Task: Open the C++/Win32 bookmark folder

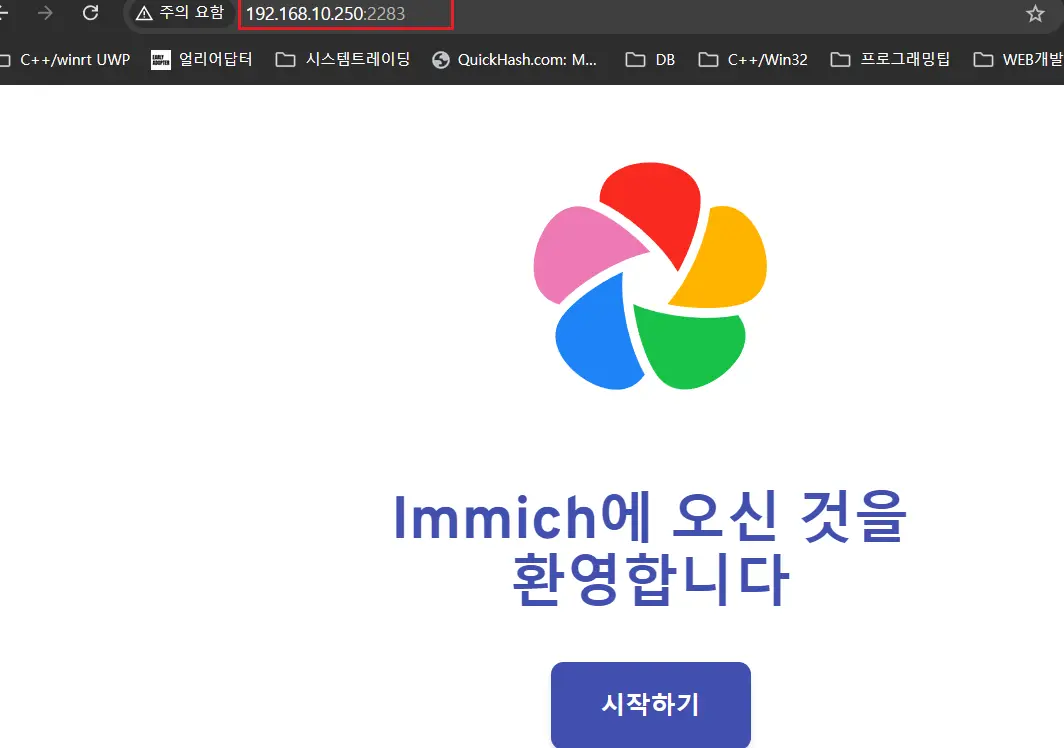Action: coord(753,60)
